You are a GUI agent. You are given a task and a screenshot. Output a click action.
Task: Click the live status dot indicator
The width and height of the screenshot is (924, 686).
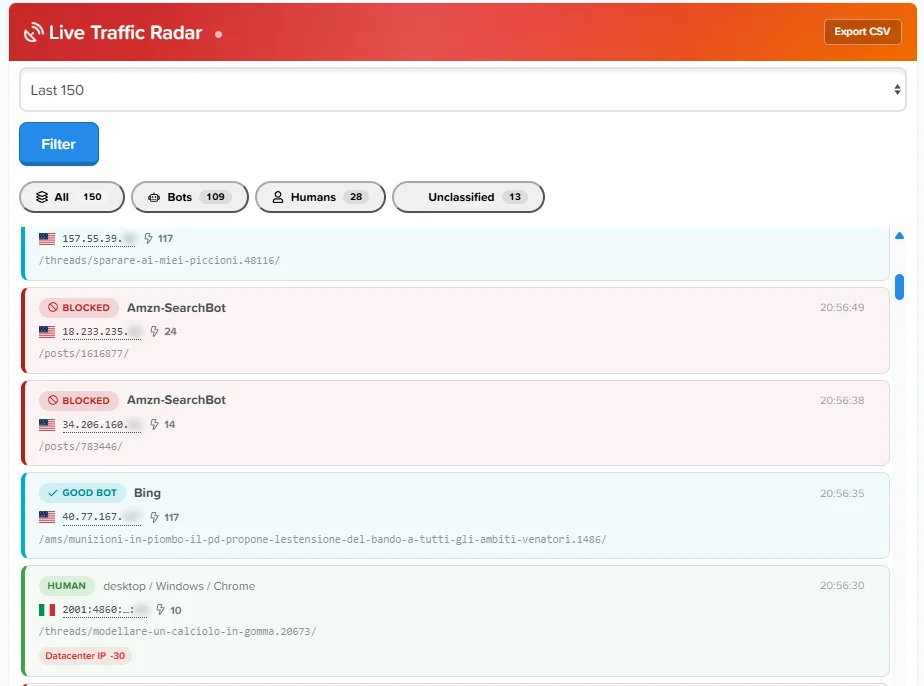219,35
